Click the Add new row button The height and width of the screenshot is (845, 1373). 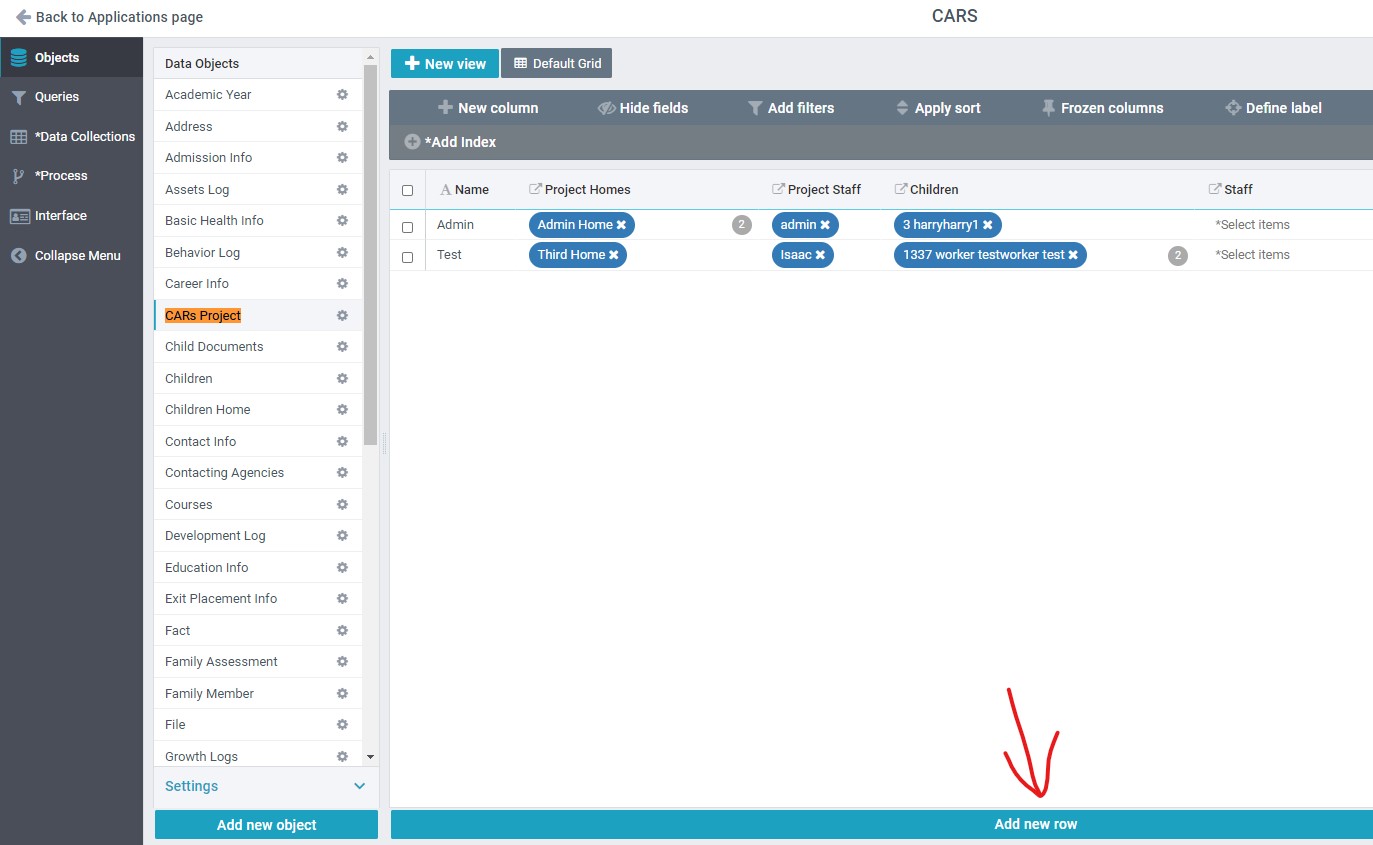[1035, 824]
